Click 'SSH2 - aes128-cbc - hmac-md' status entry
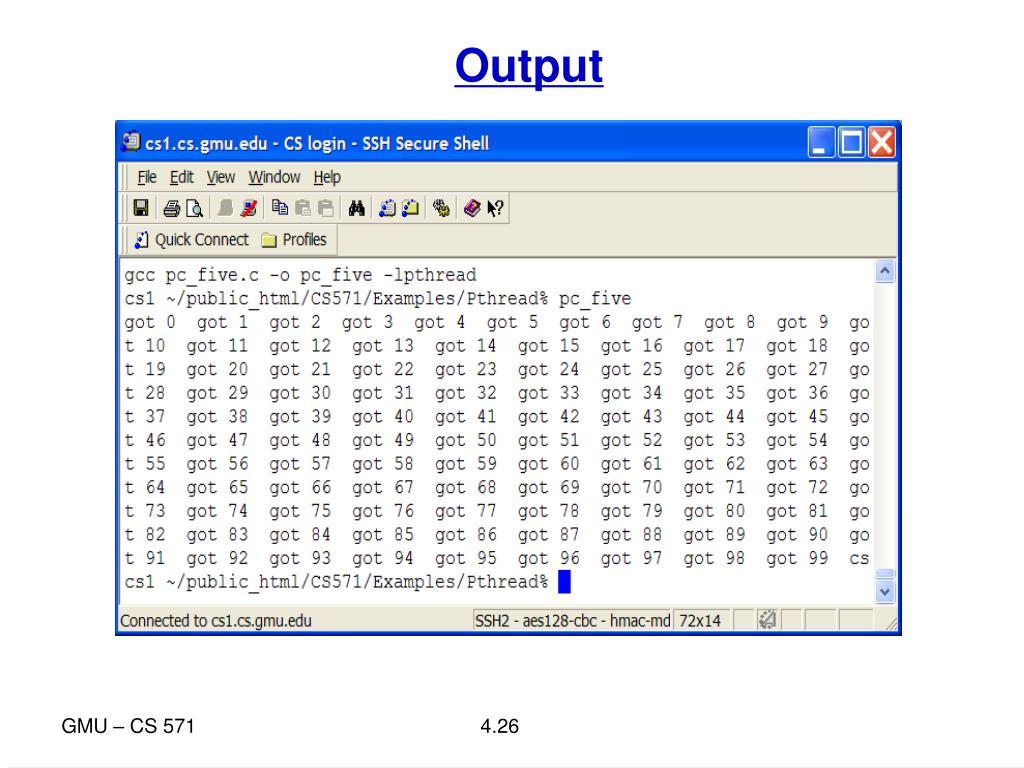This screenshot has width=1024, height=768. [573, 620]
